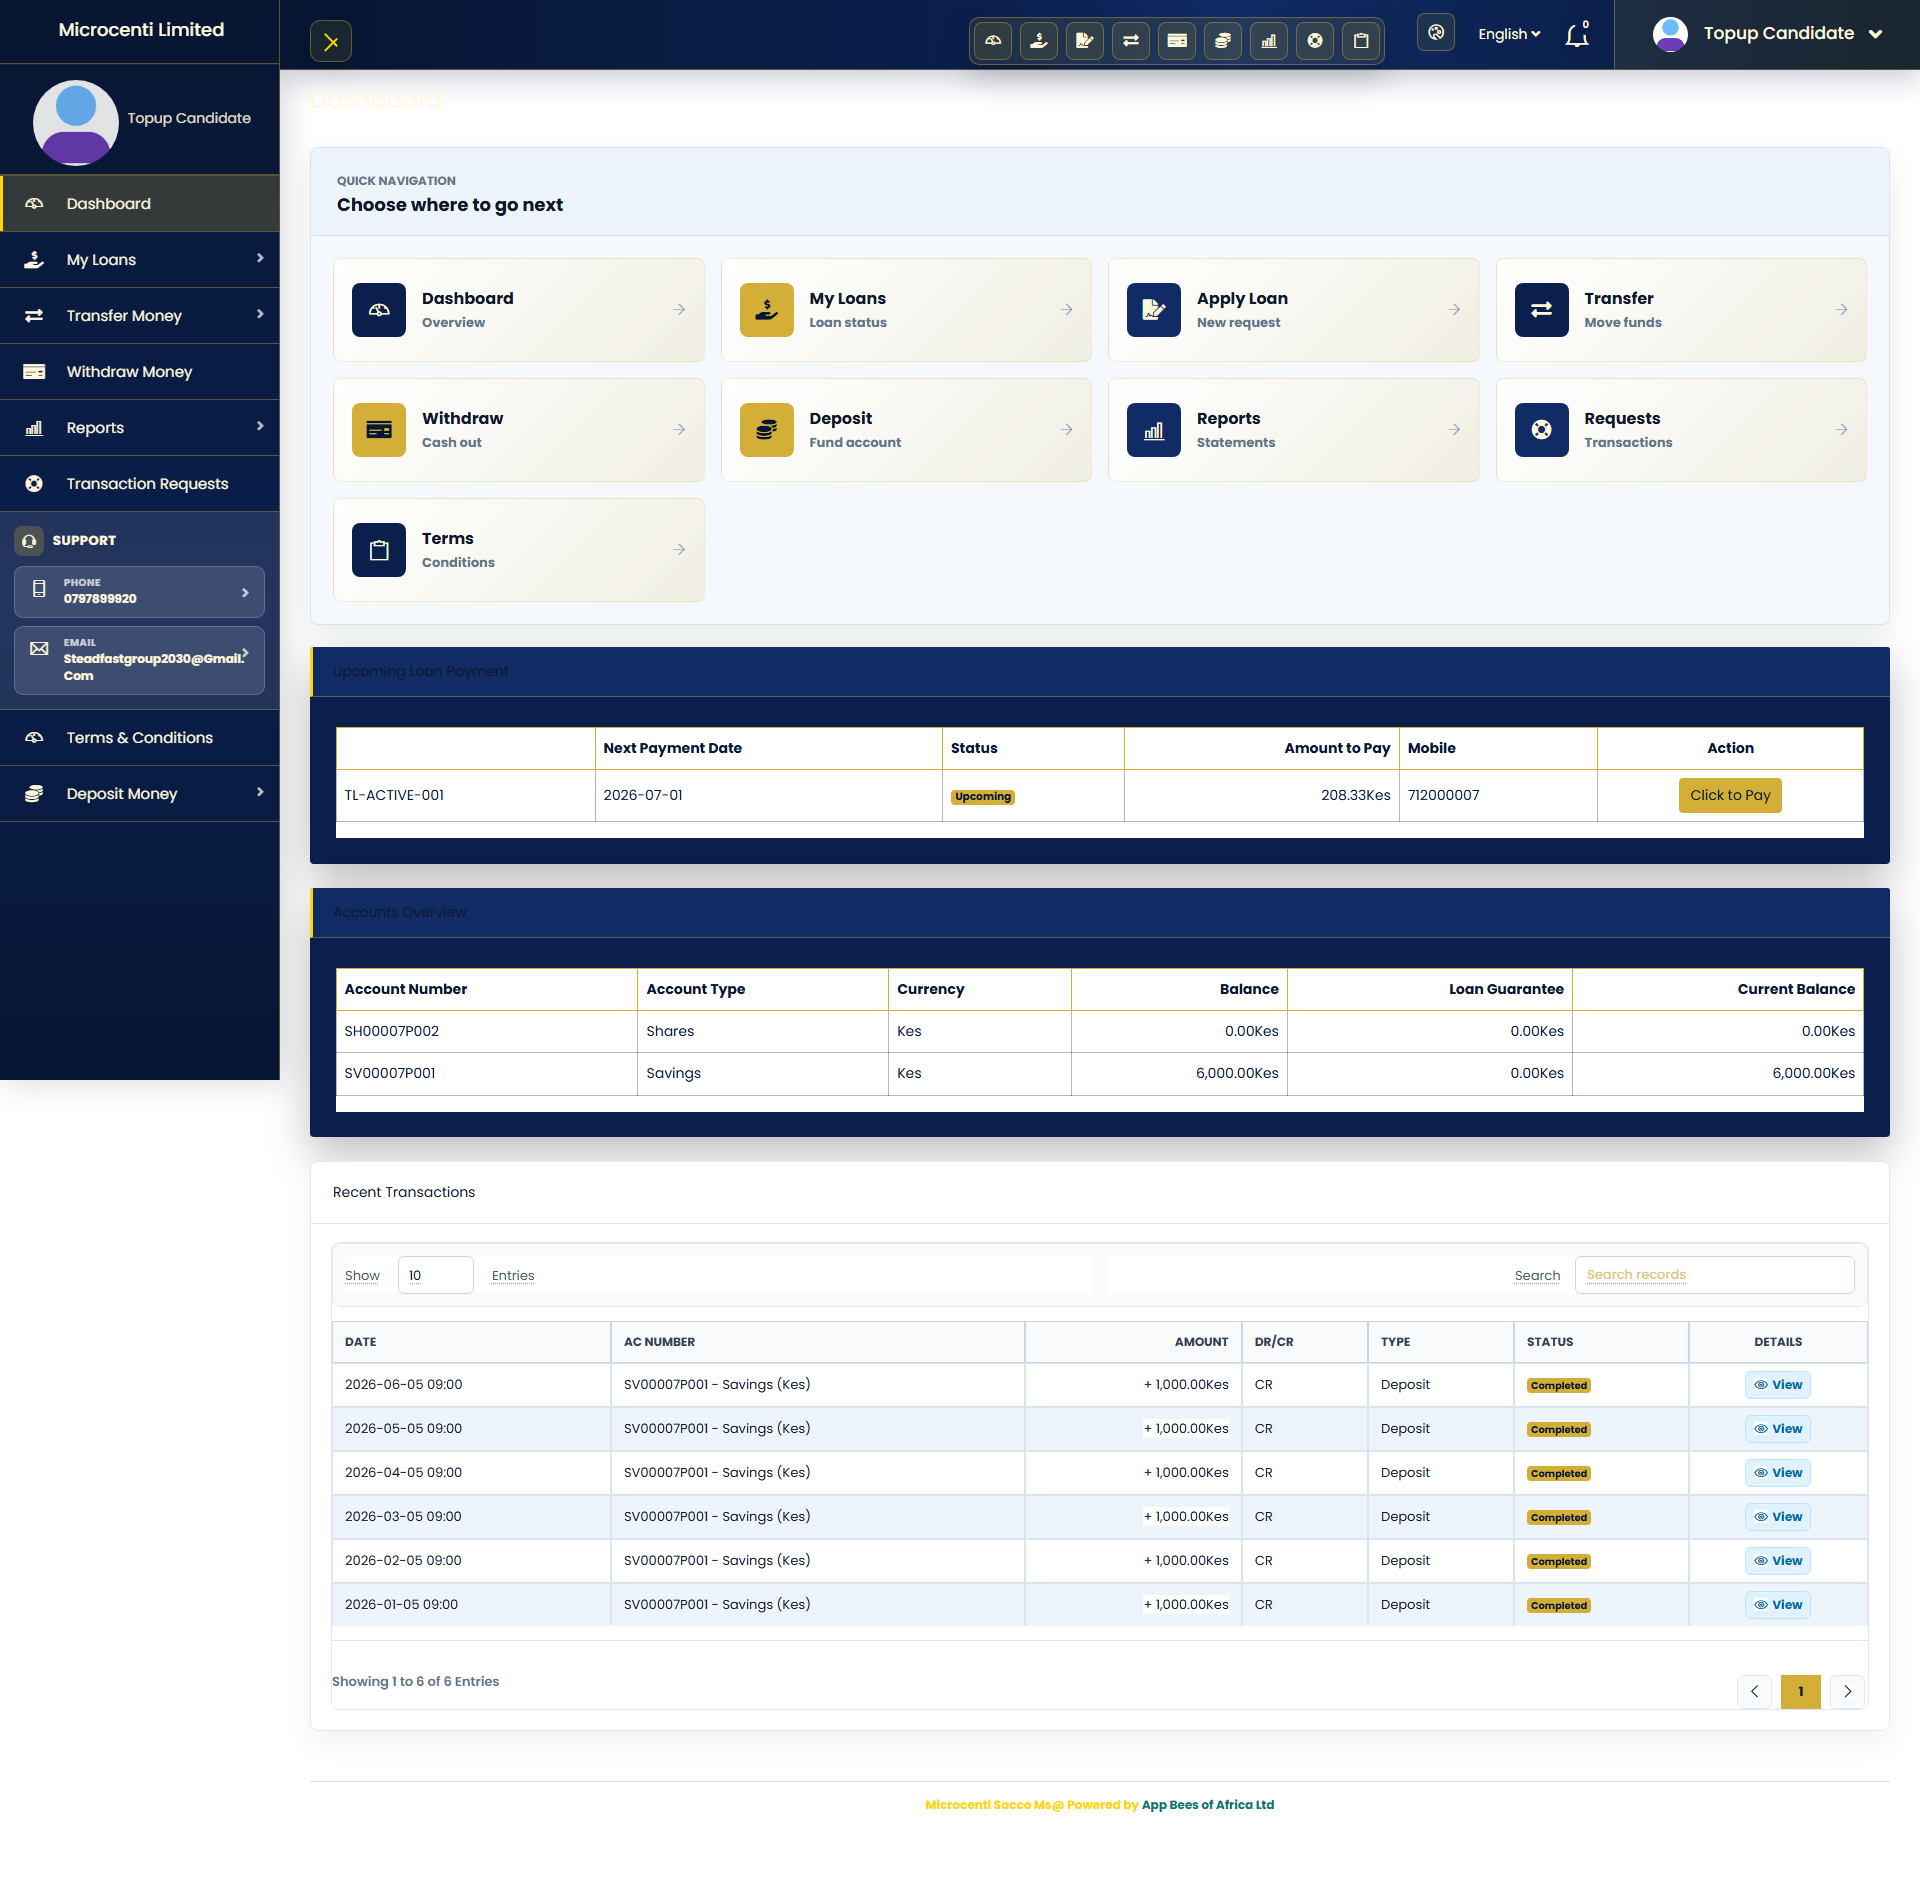Viewport: 1920px width, 1878px height.
Task: Click the arrow on the Transfer card
Action: 1842,310
